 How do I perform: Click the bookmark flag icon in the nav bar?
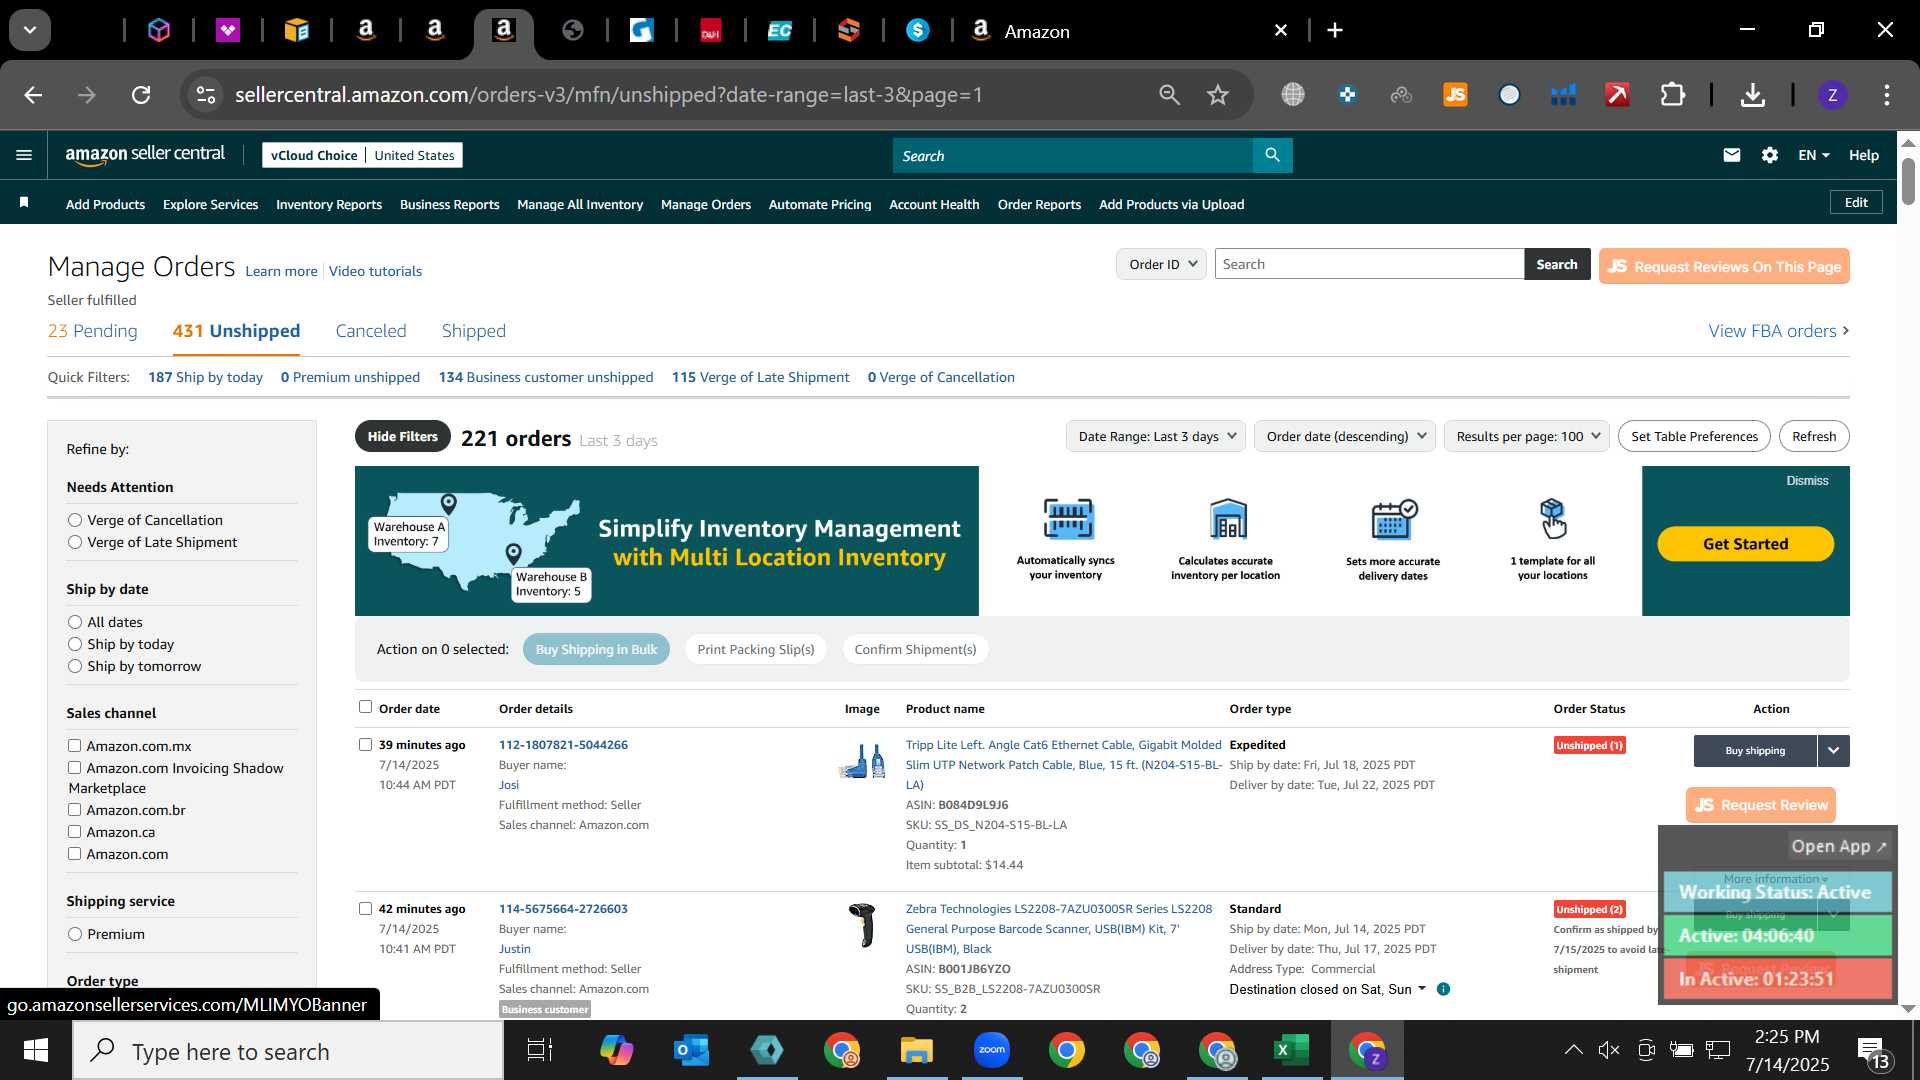click(x=24, y=203)
